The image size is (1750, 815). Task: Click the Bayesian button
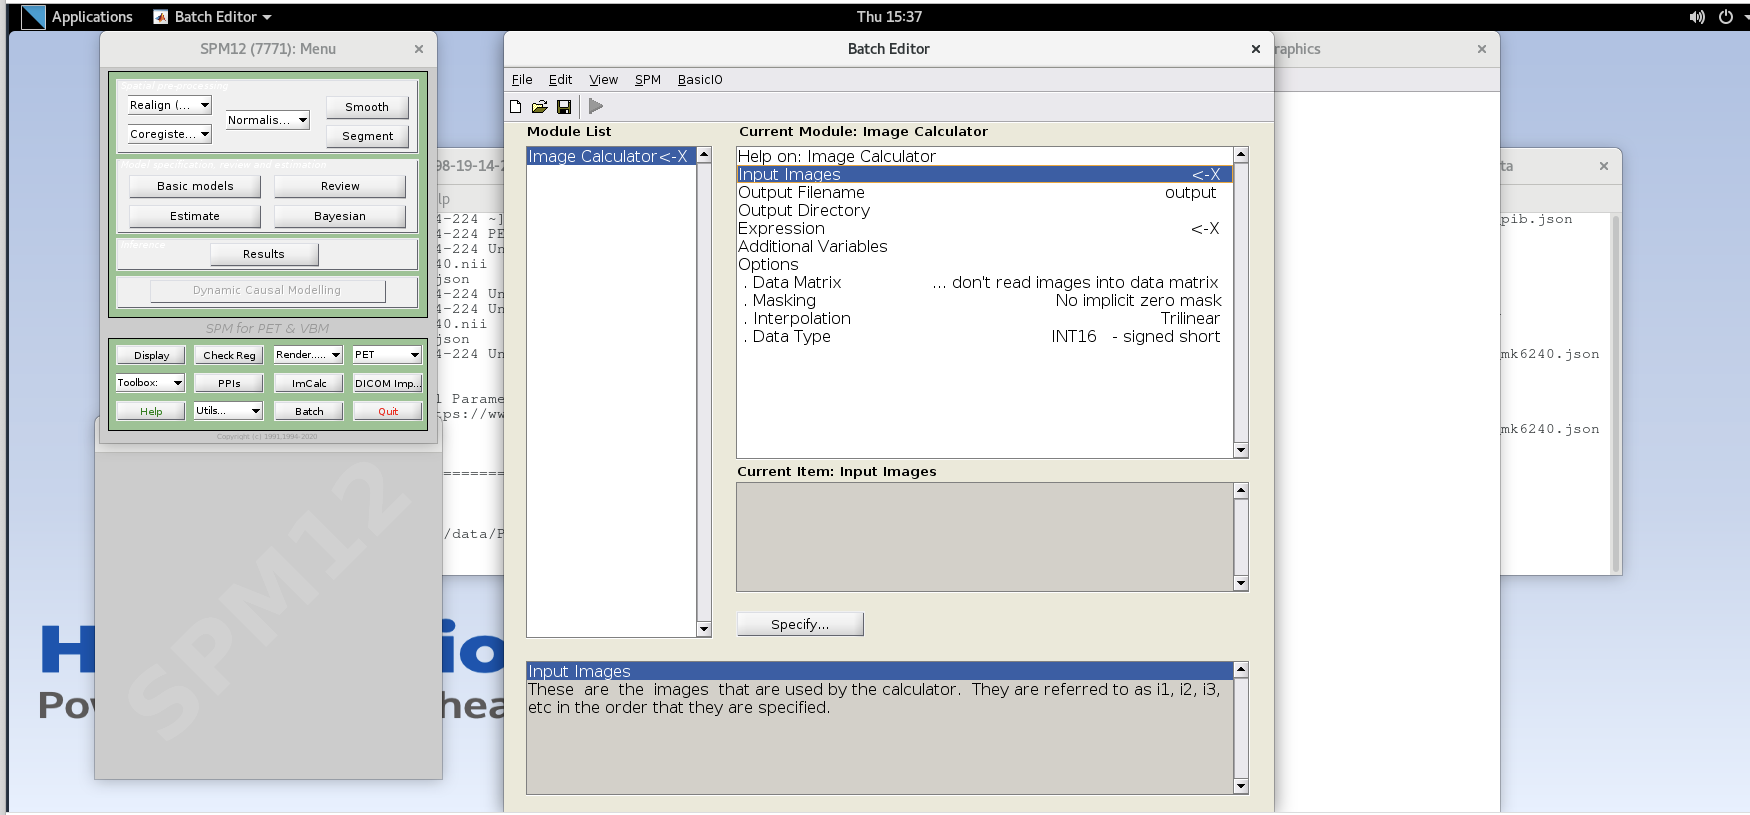(340, 216)
